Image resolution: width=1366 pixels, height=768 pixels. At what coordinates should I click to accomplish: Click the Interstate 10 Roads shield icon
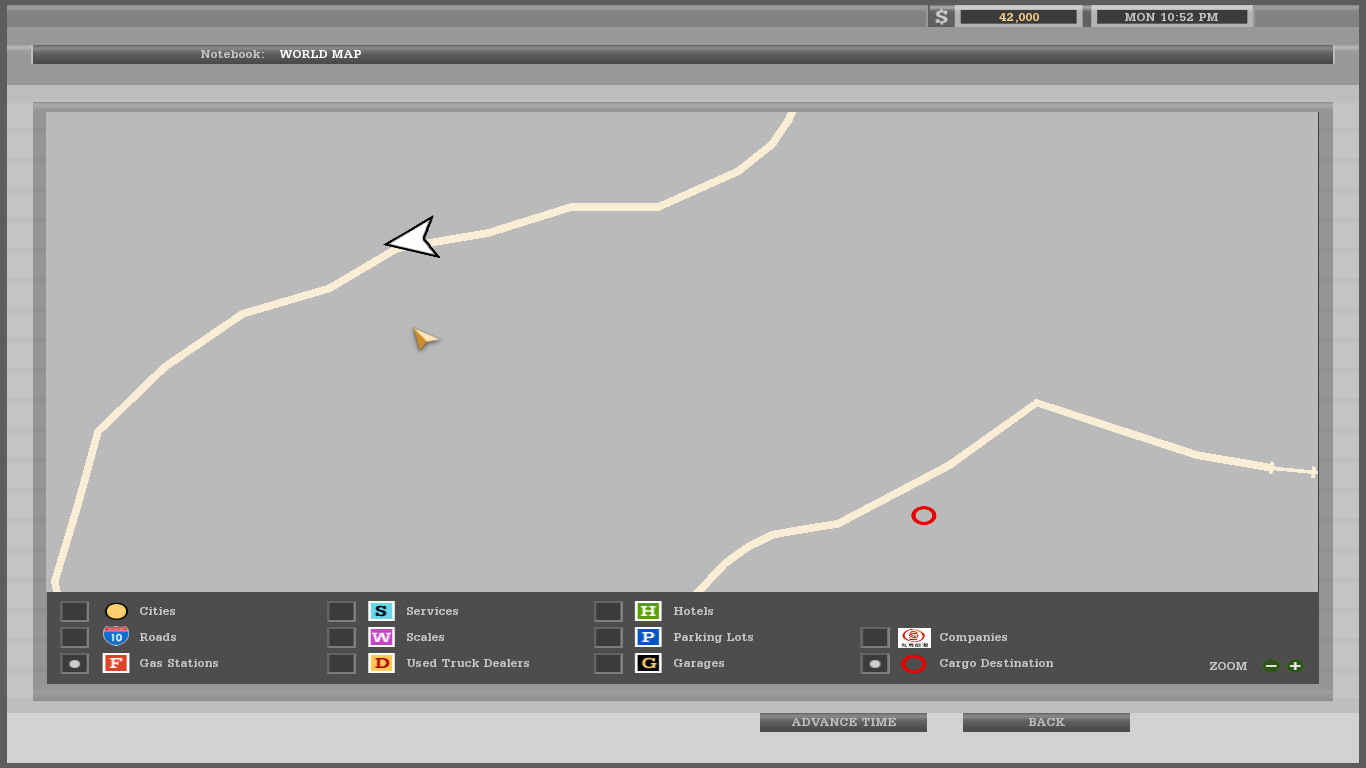pyautogui.click(x=116, y=636)
